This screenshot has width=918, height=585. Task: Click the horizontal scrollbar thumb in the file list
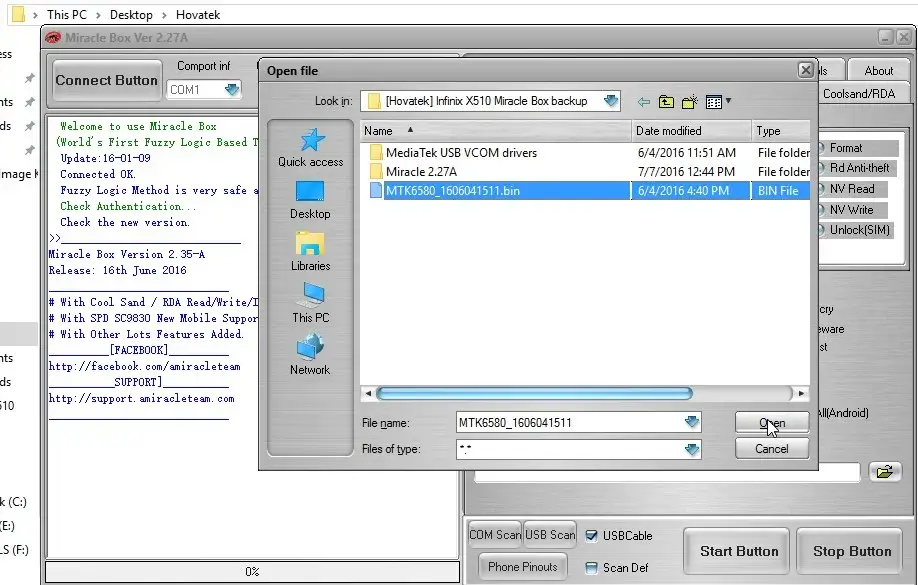(534, 394)
